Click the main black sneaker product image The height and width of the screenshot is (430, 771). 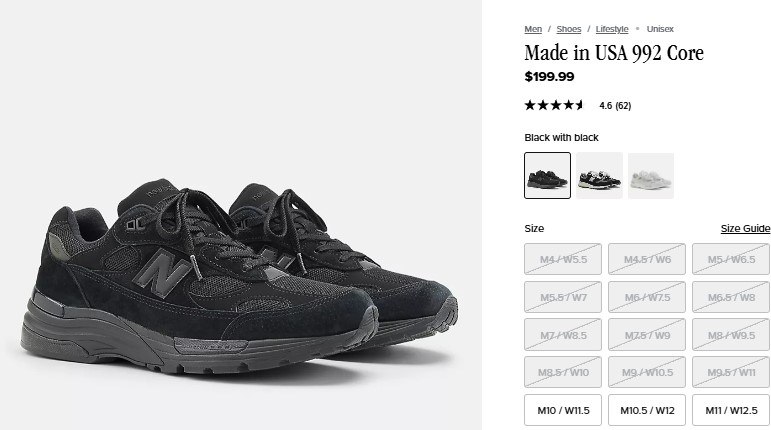coord(239,275)
